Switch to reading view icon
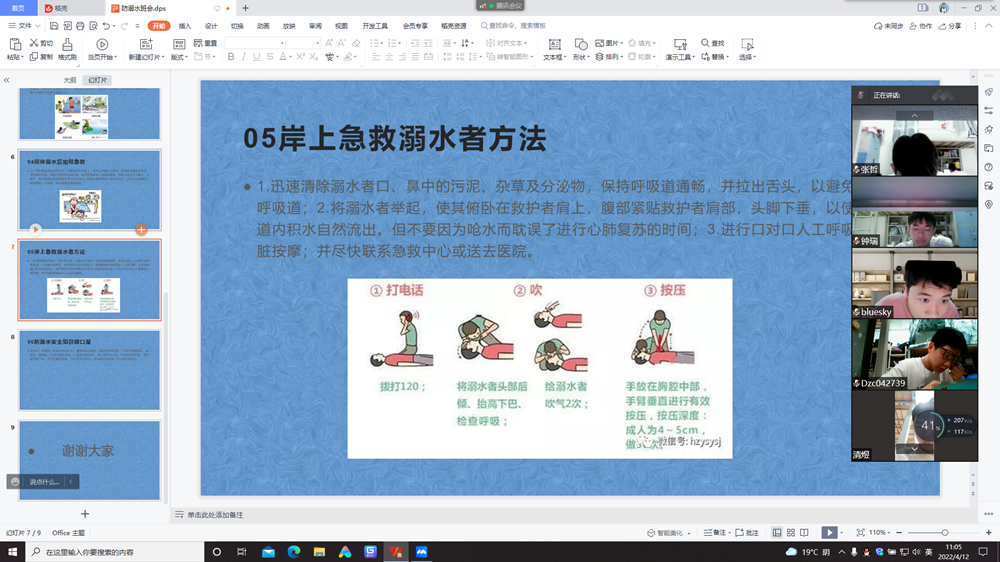This screenshot has height=562, width=1000. 804,533
